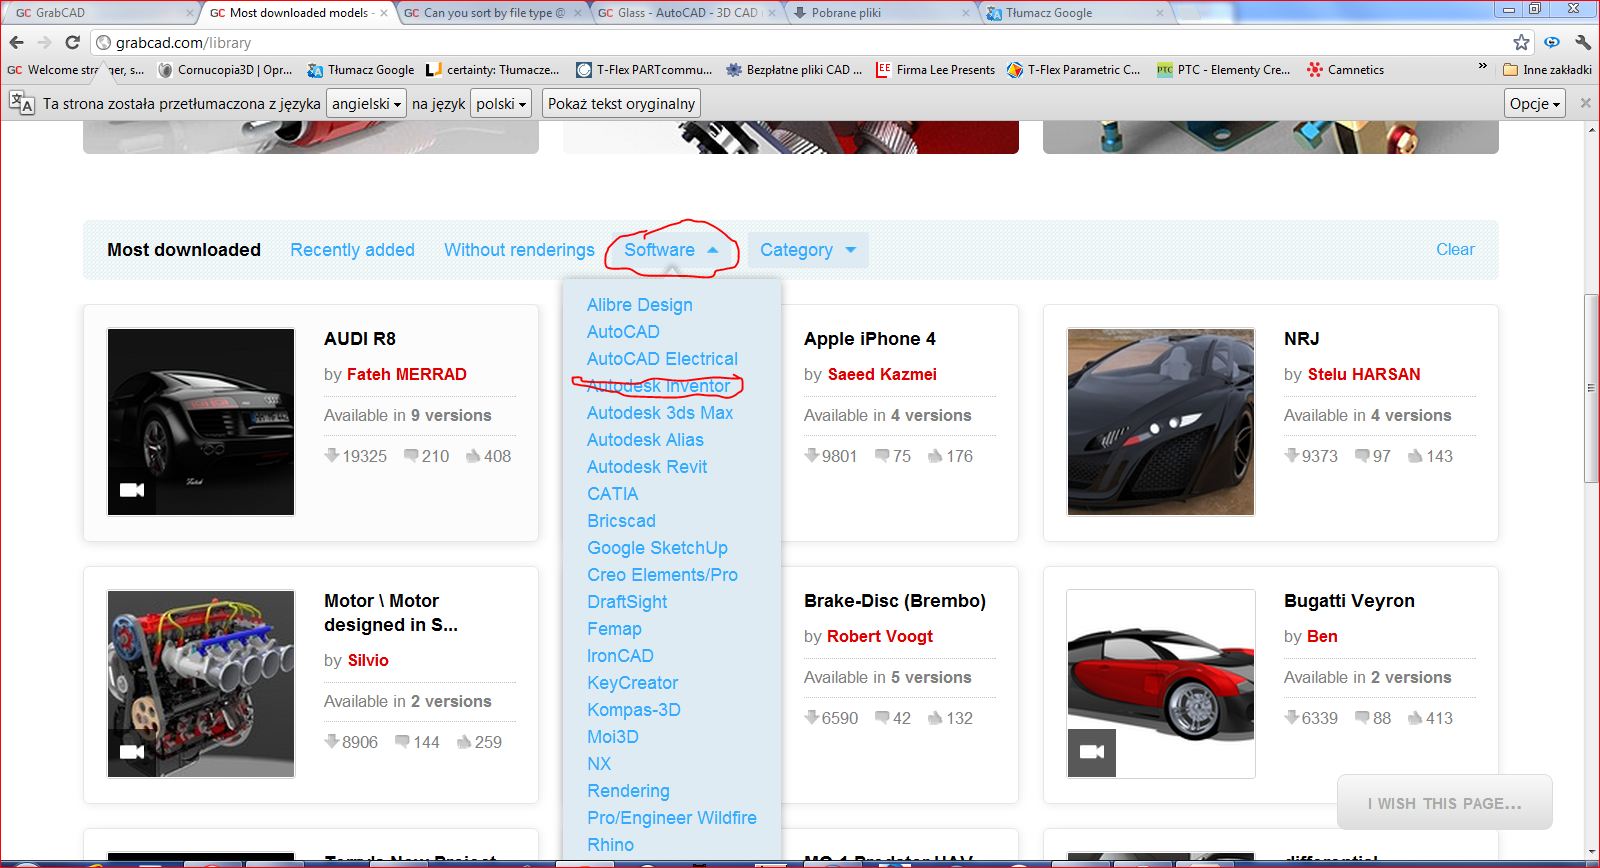Image resolution: width=1600 pixels, height=868 pixels.
Task: Click the browser forward arrow
Action: pyautogui.click(x=44, y=42)
